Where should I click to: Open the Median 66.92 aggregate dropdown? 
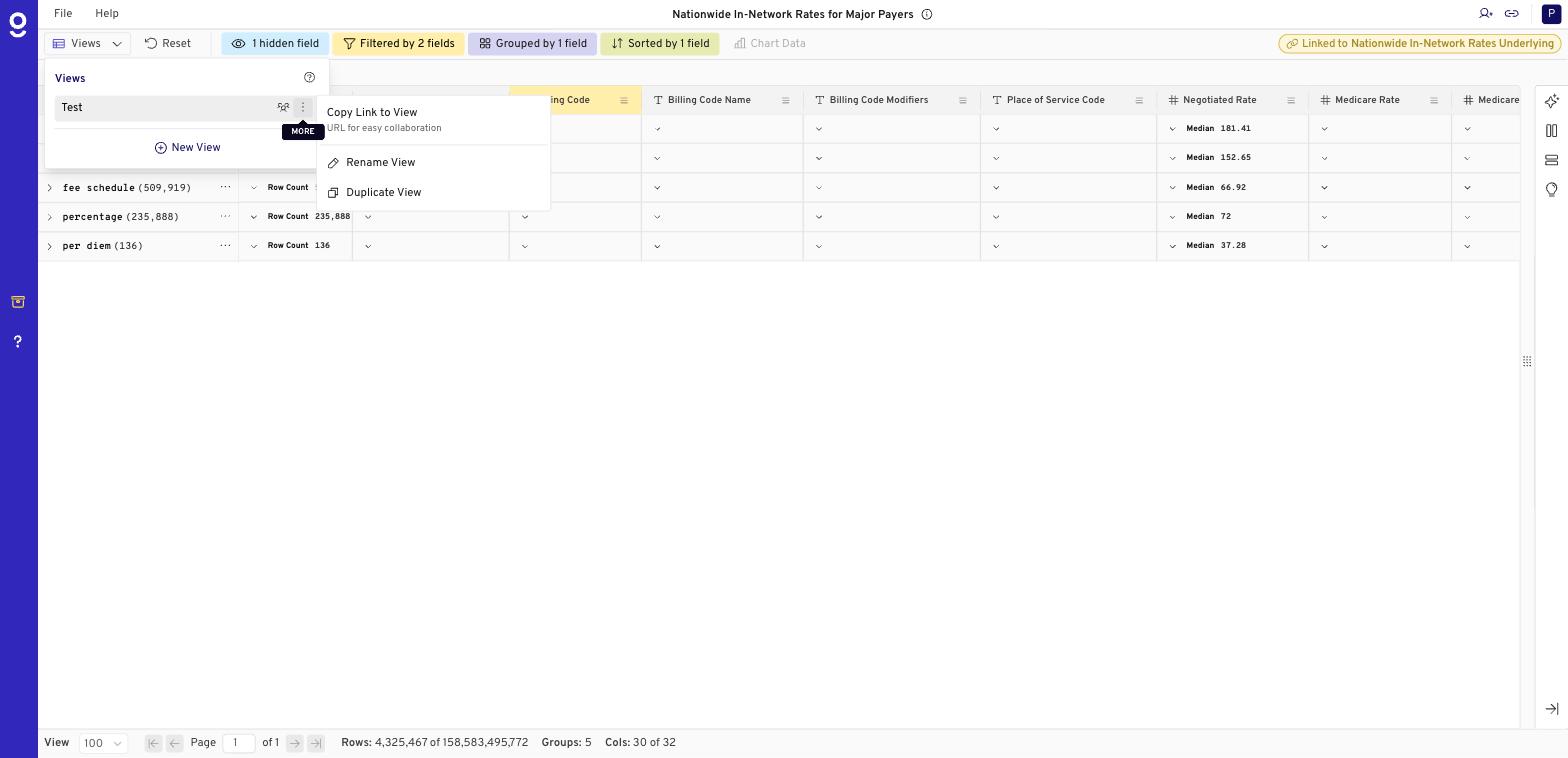coord(1172,188)
